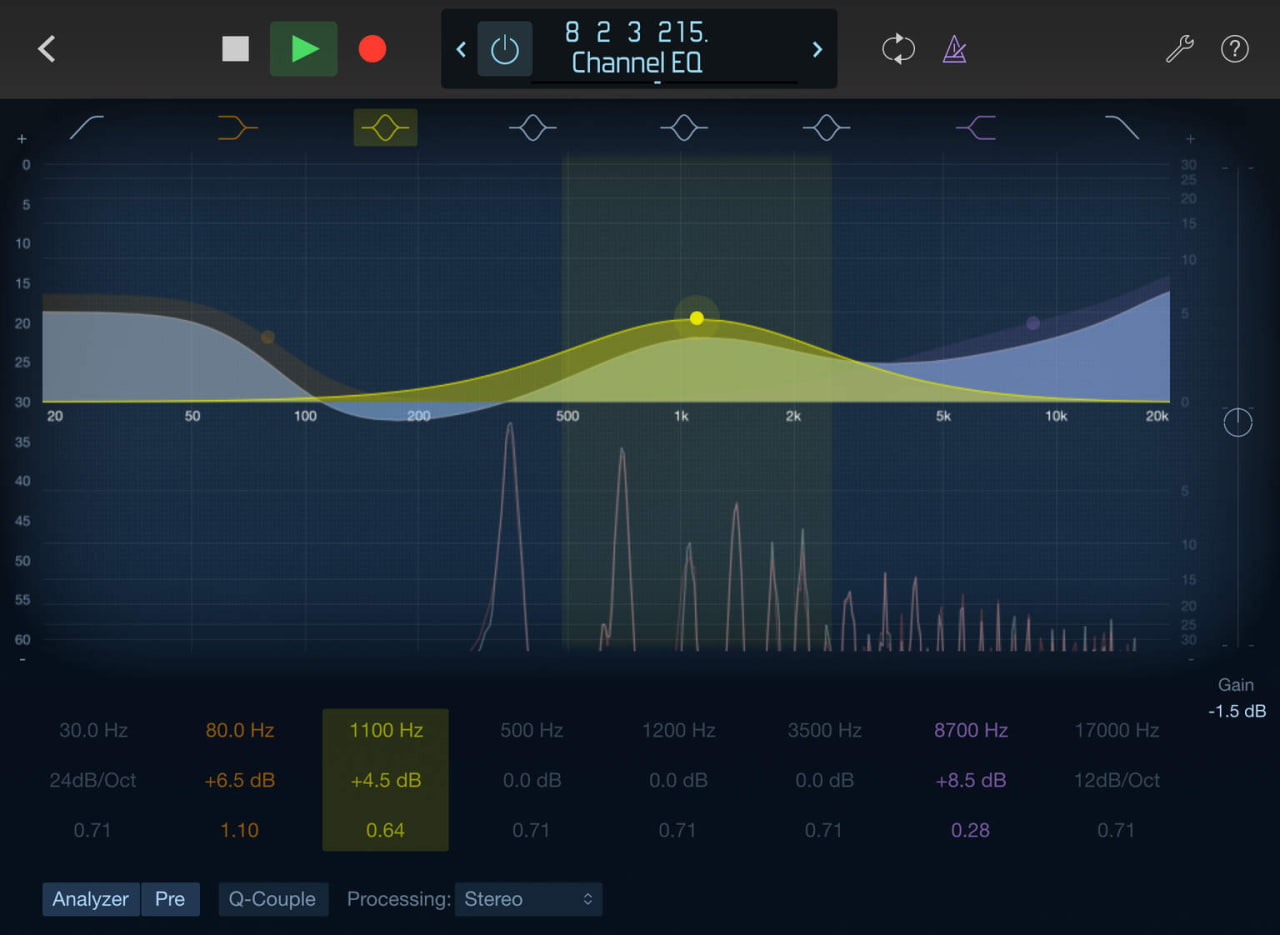The height and width of the screenshot is (935, 1280).
Task: Enable cycle mode via the loop icon
Action: [x=898, y=48]
